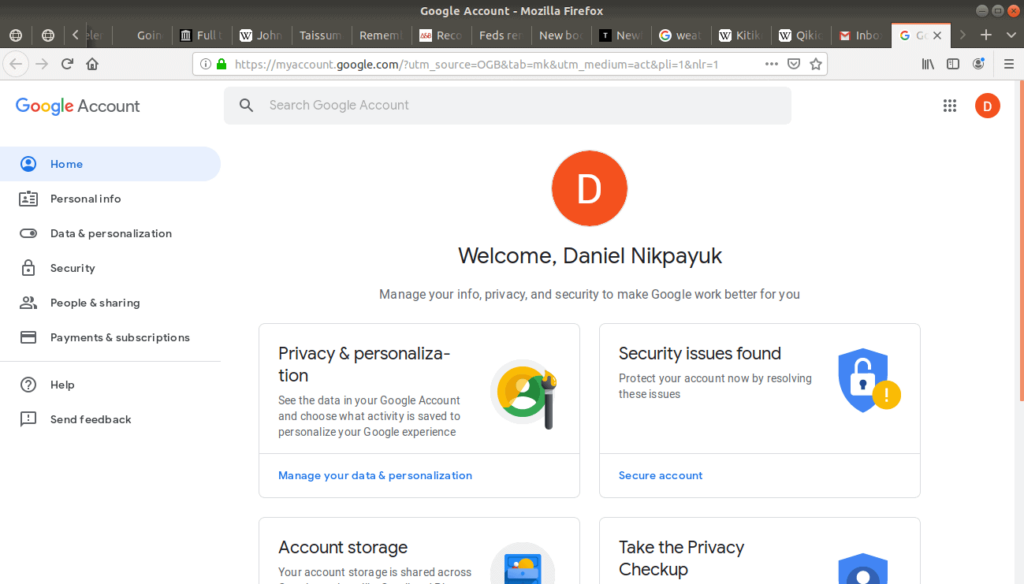
Task: Click the large D profile picture
Action: pos(589,188)
